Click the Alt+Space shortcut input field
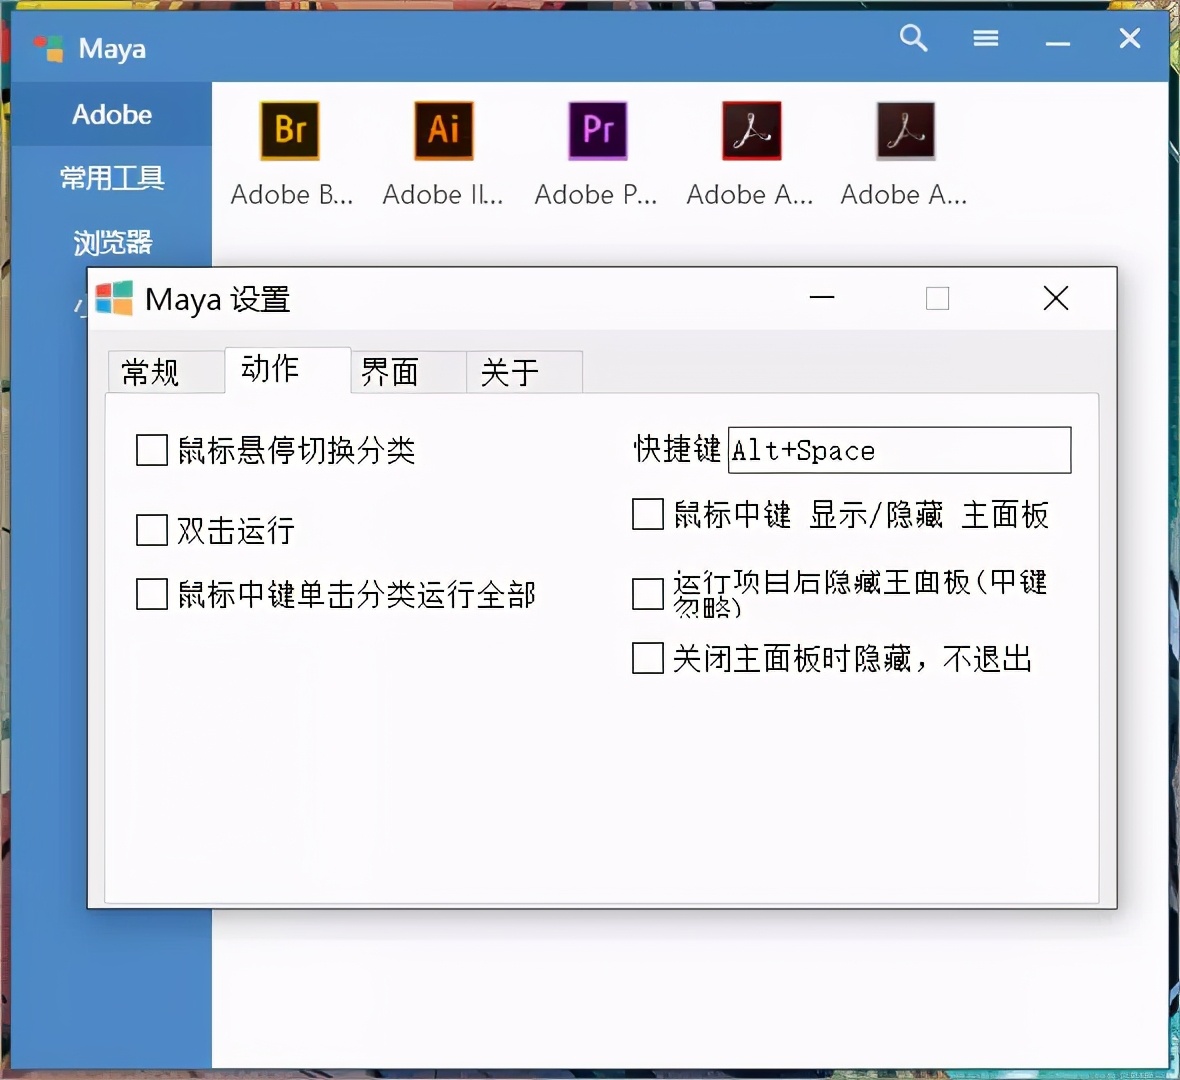The width and height of the screenshot is (1180, 1080). click(898, 450)
